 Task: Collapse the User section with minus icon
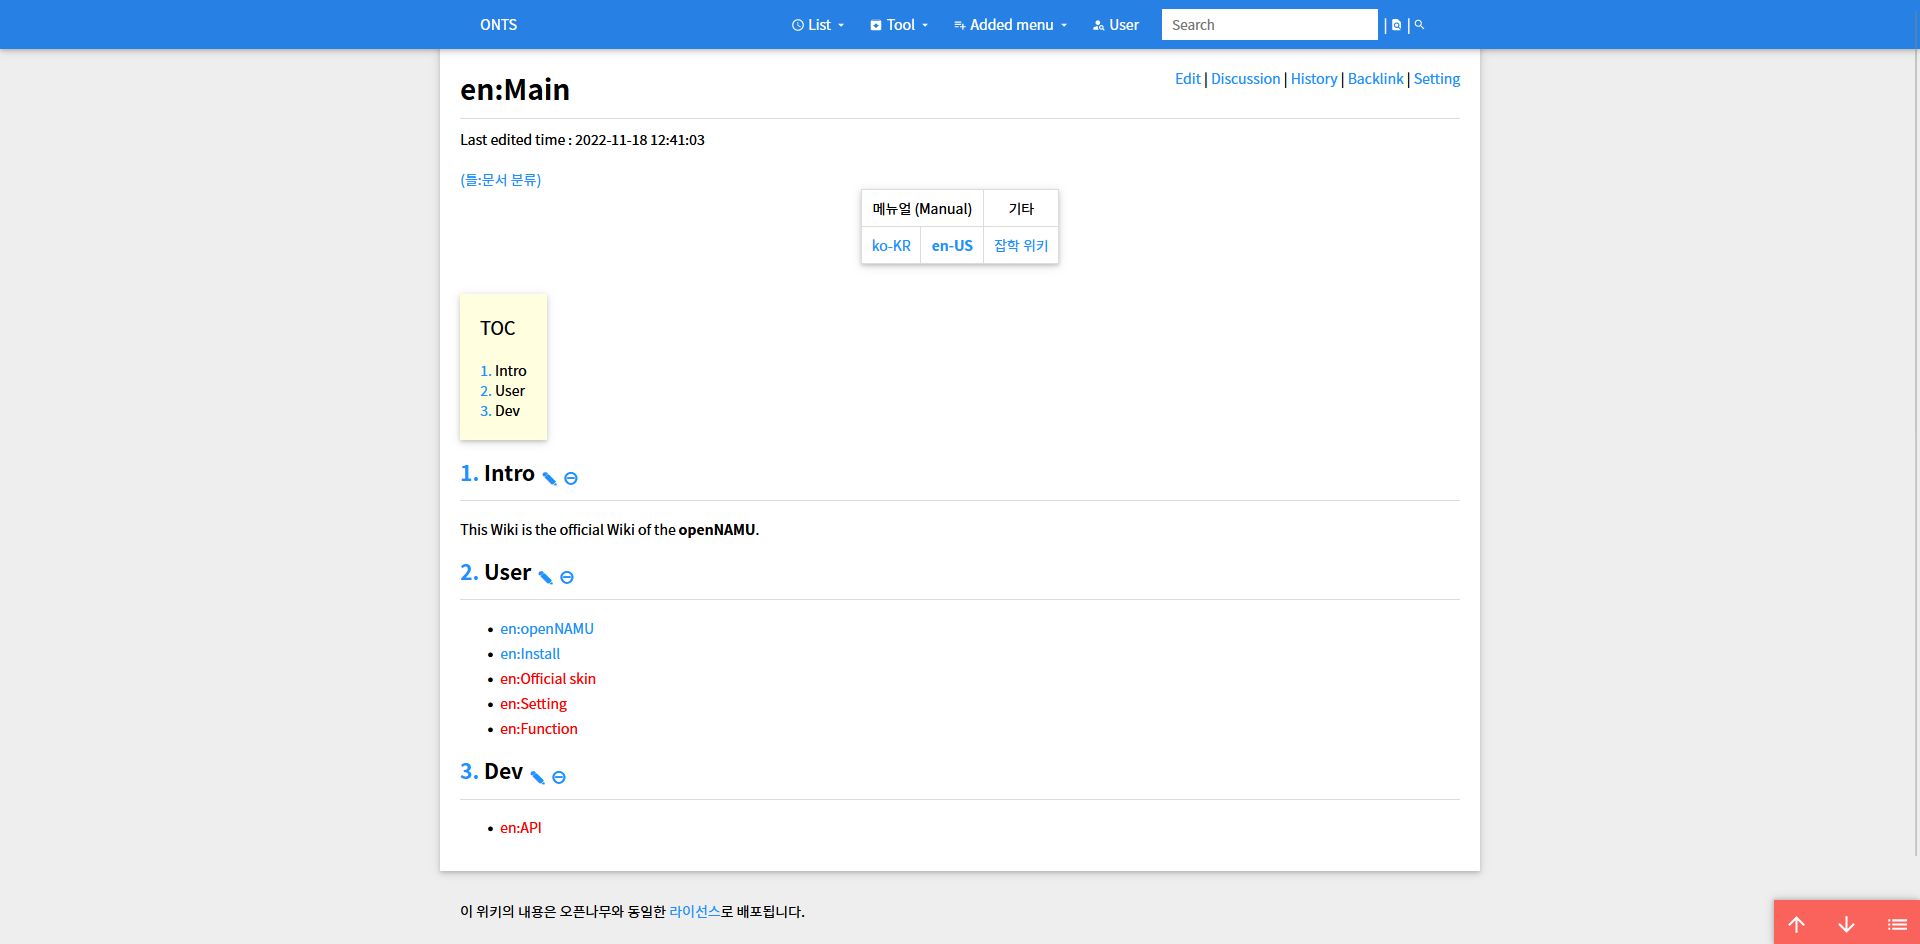point(566,578)
